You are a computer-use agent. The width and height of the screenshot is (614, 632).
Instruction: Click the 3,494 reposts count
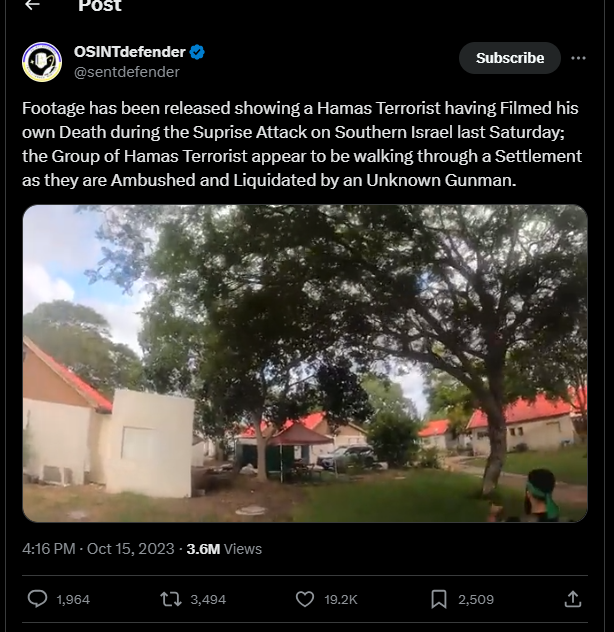point(208,599)
